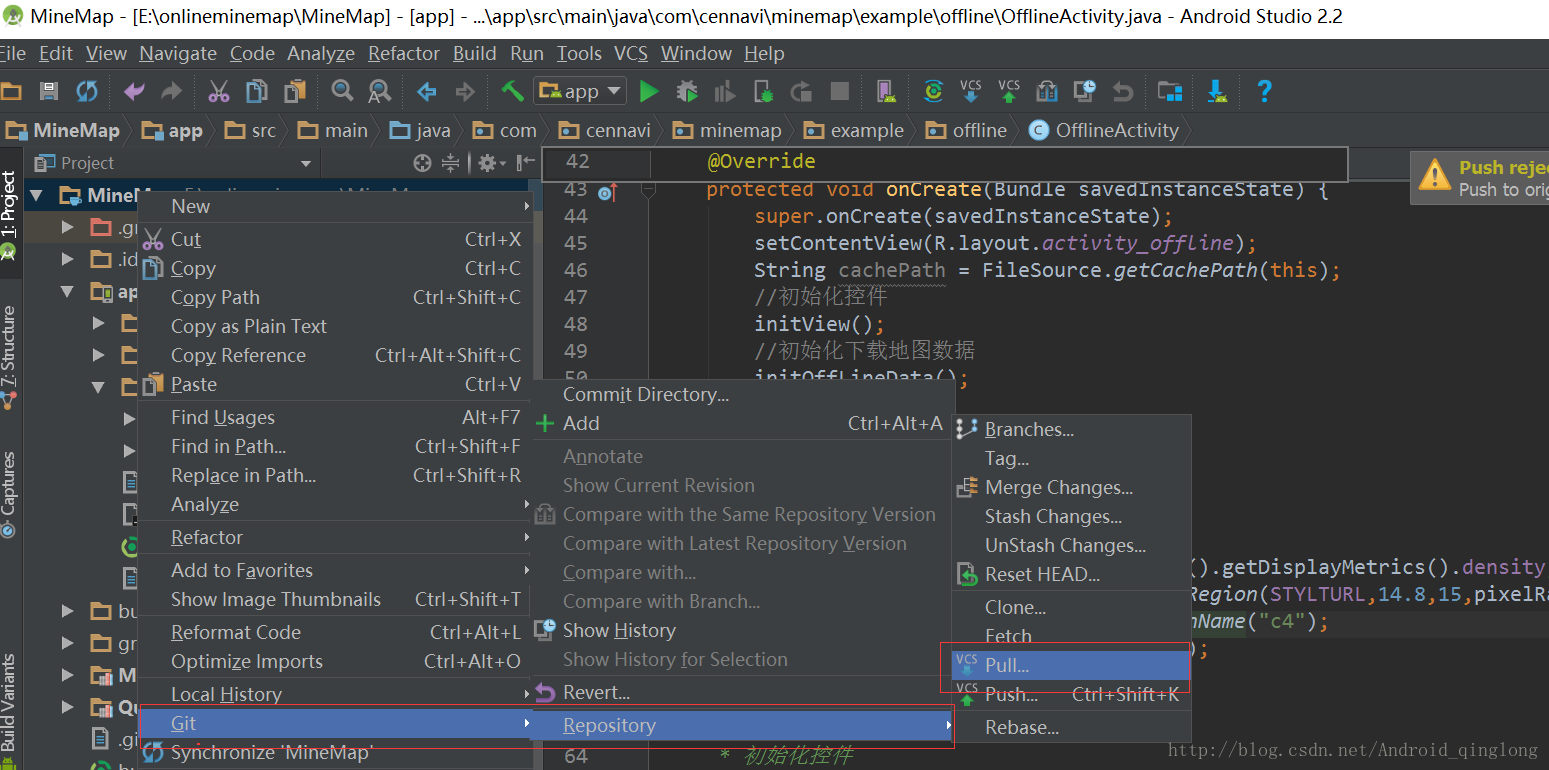Click the Synchronize toolbar icon
Screen dimensions: 1549x770
87,92
